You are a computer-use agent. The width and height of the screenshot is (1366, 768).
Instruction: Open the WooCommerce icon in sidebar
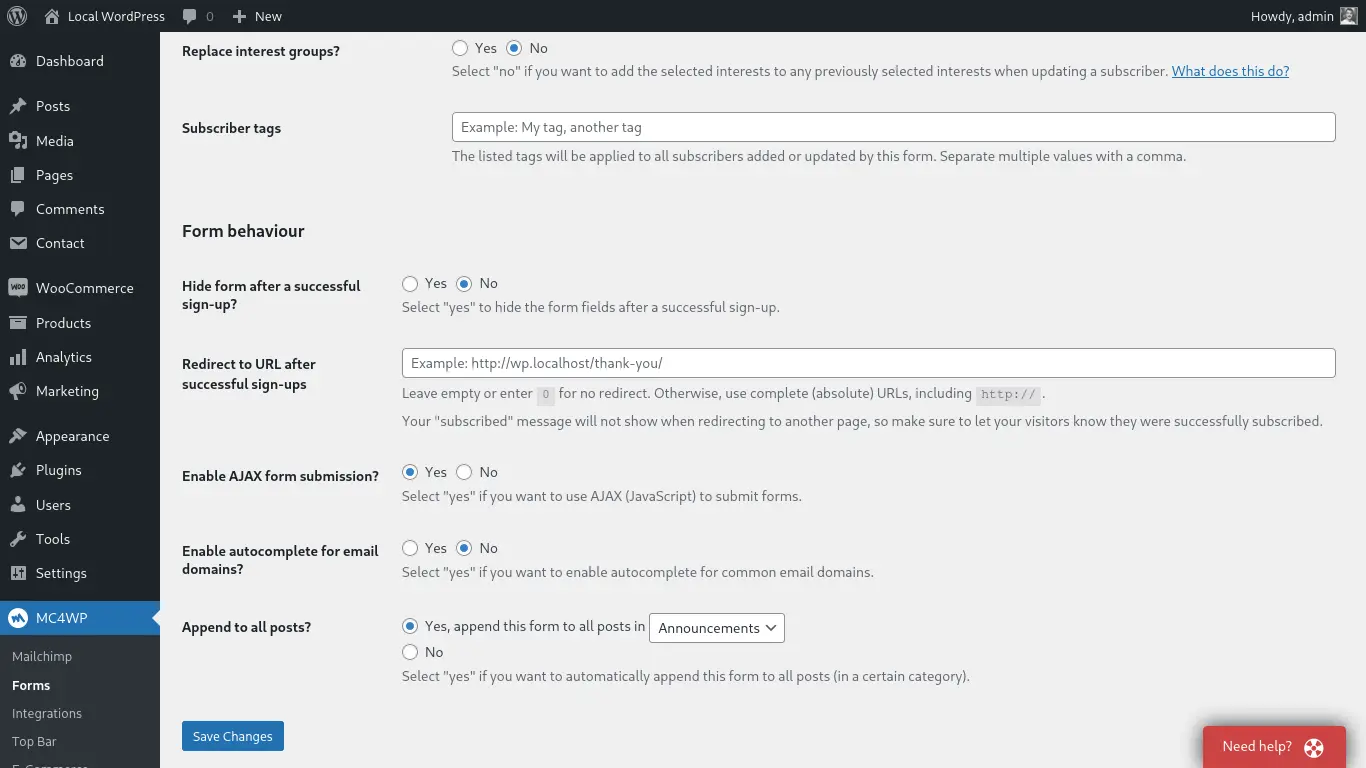pyautogui.click(x=18, y=288)
